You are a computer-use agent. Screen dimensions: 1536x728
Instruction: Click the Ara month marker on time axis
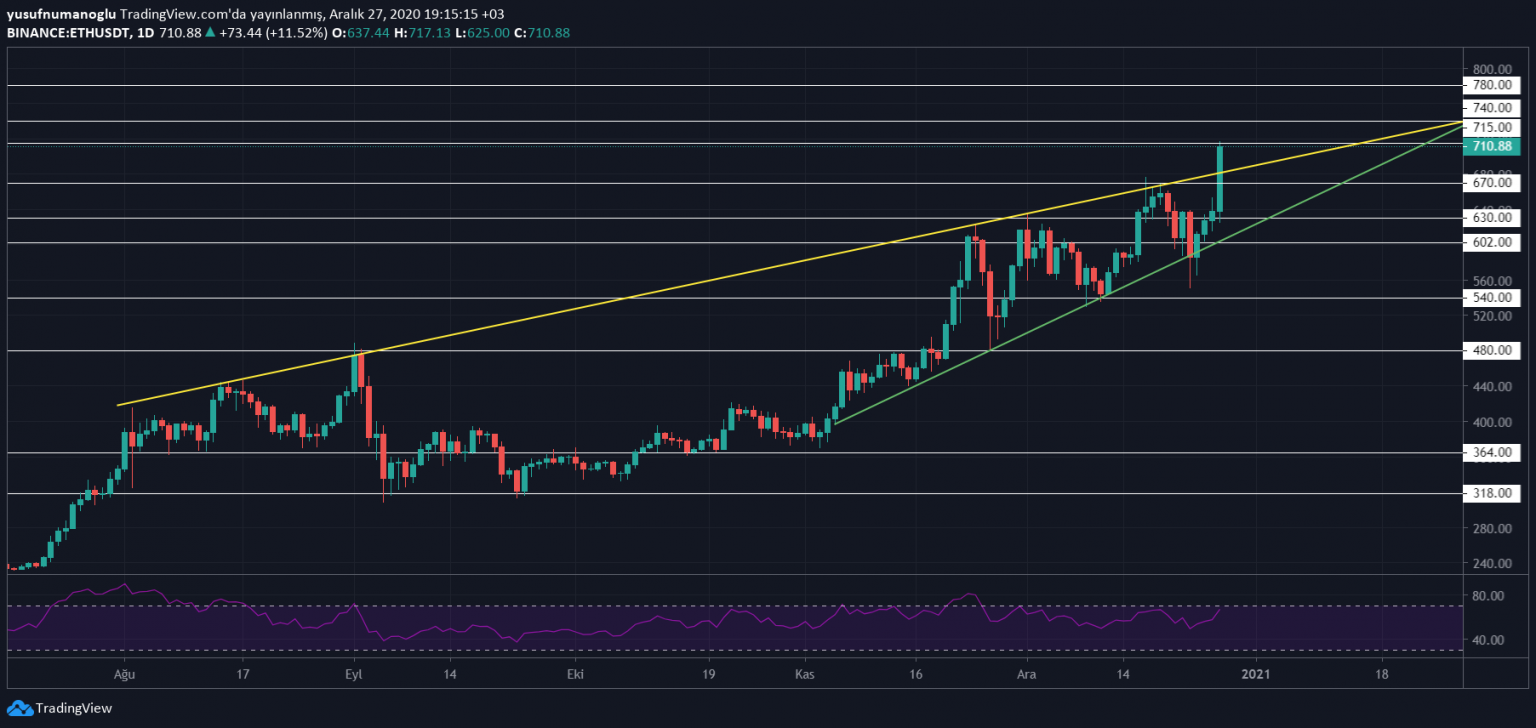1026,674
